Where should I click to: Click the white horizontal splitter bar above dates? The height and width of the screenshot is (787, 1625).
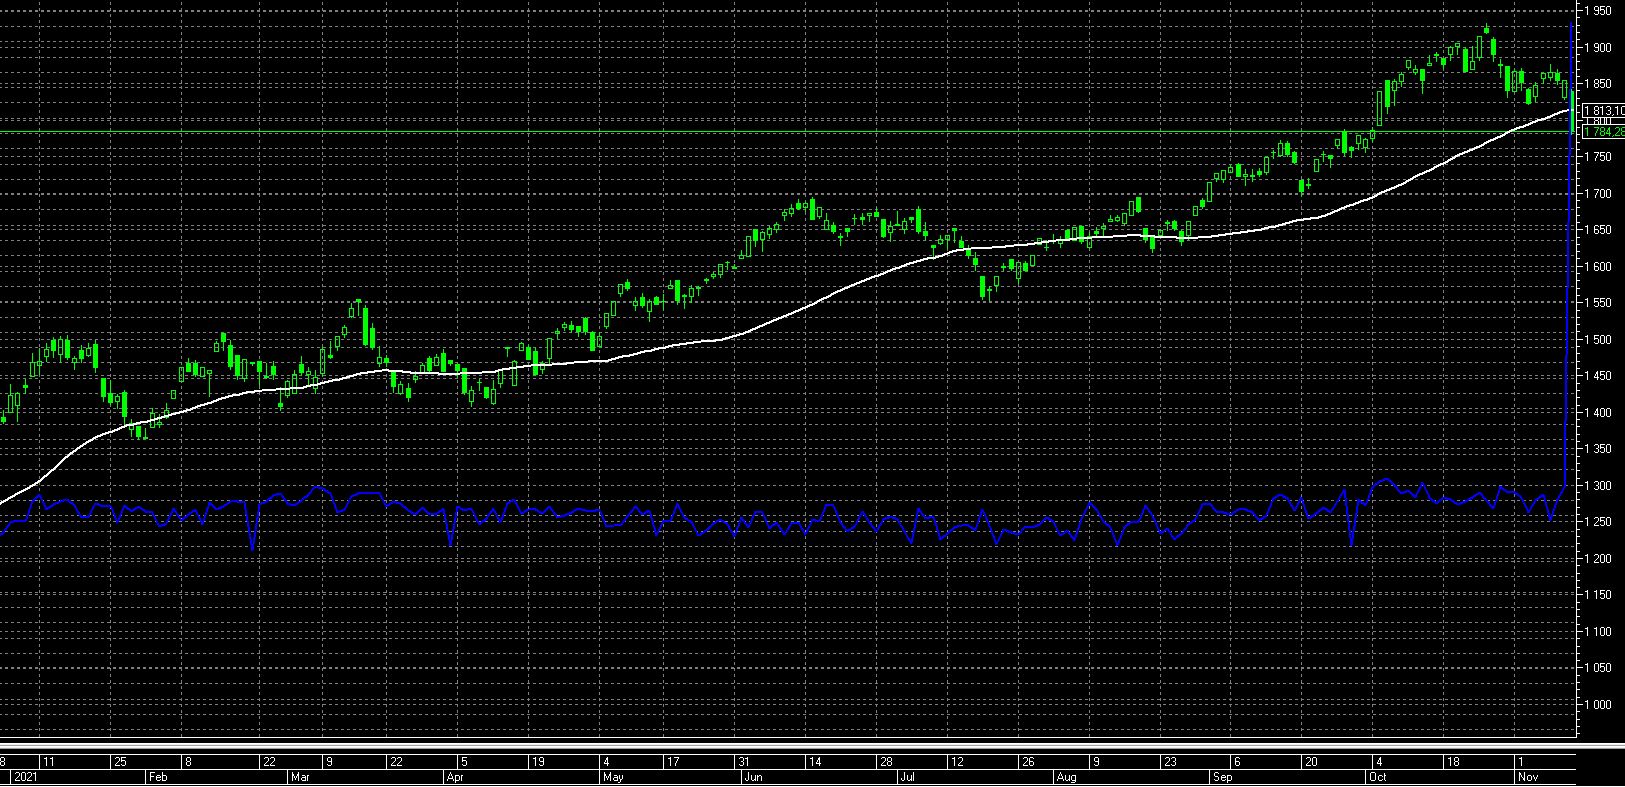[800, 745]
